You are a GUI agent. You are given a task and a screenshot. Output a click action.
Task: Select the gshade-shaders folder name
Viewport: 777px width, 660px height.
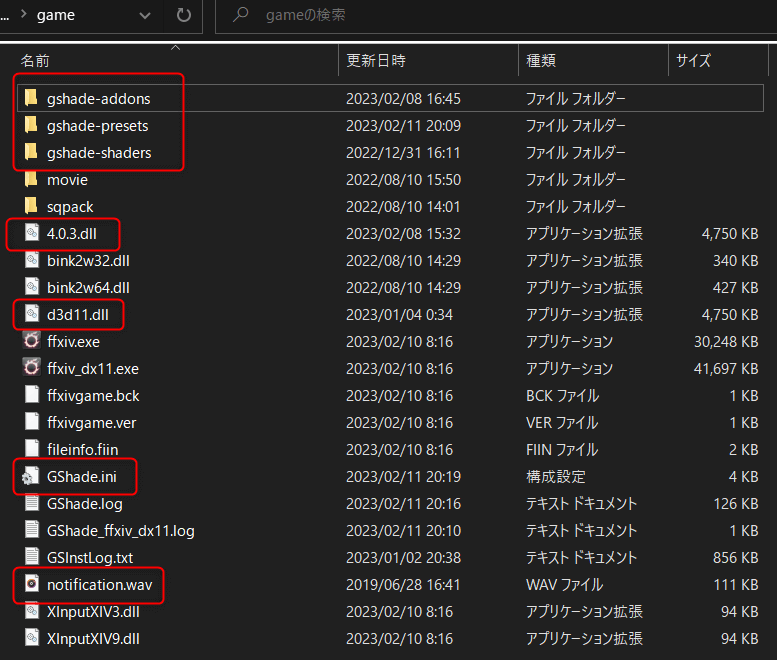(99, 153)
